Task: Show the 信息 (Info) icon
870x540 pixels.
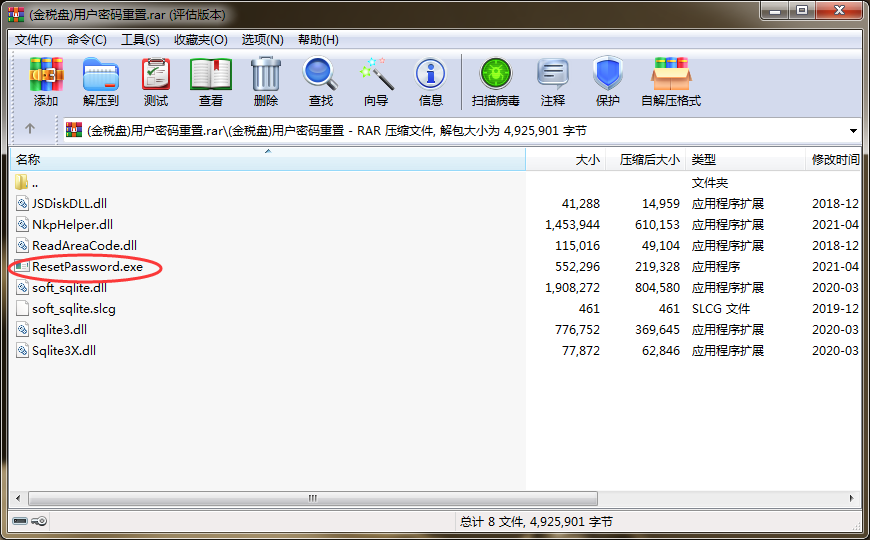Action: (x=431, y=74)
